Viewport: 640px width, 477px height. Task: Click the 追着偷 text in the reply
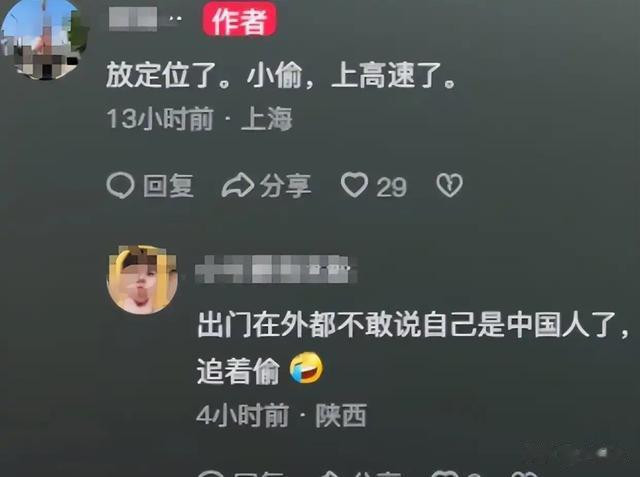point(238,371)
